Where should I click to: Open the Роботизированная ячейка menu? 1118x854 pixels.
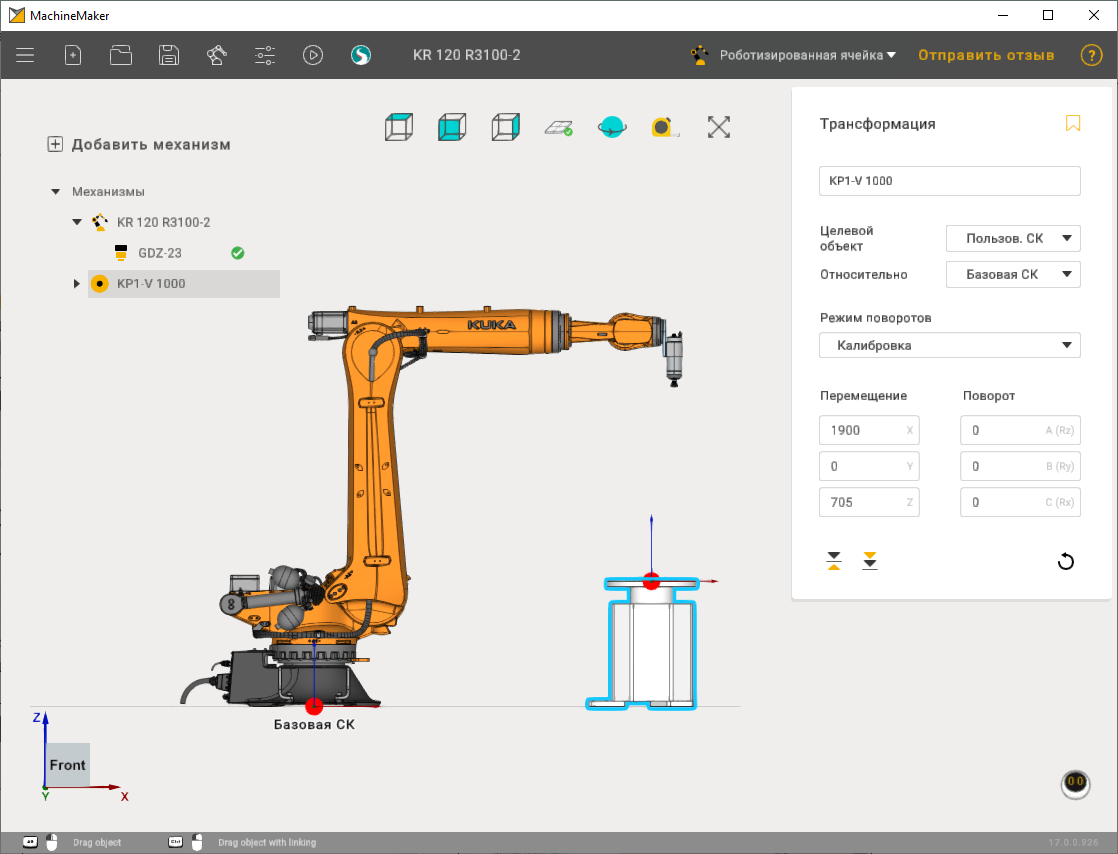tap(807, 56)
